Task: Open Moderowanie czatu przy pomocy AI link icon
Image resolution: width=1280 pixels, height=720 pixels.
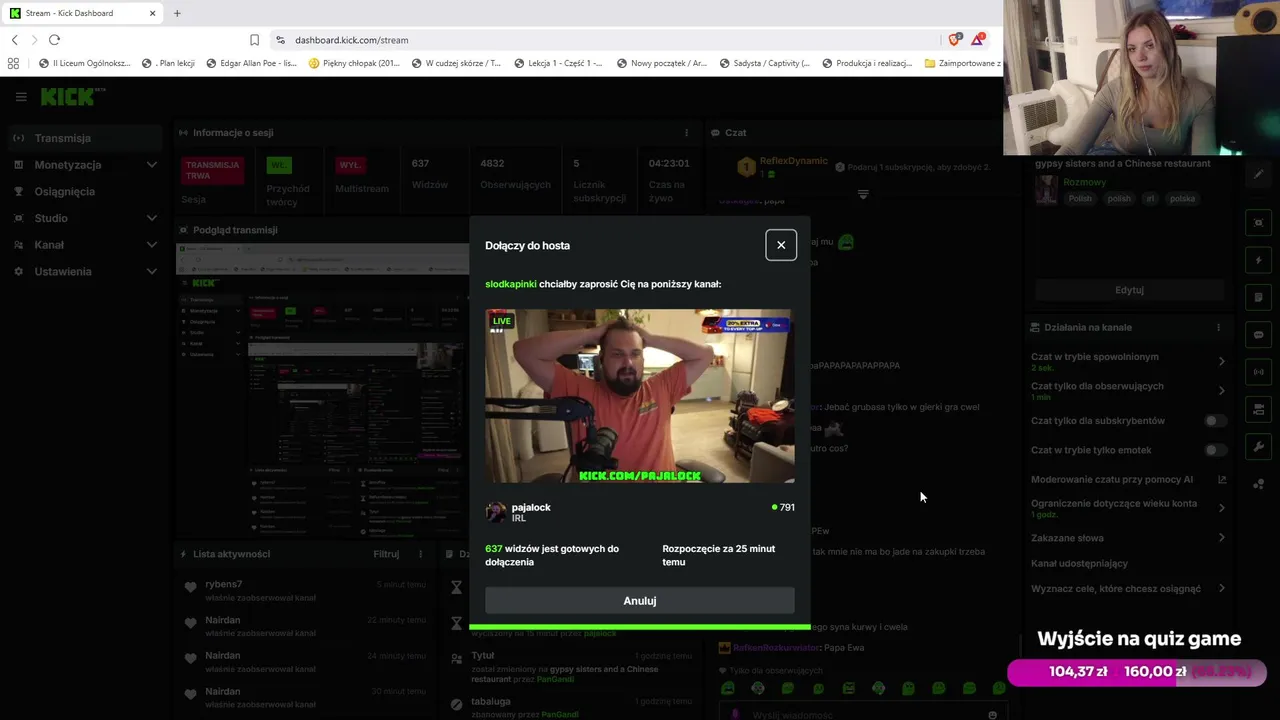Action: tap(1222, 480)
